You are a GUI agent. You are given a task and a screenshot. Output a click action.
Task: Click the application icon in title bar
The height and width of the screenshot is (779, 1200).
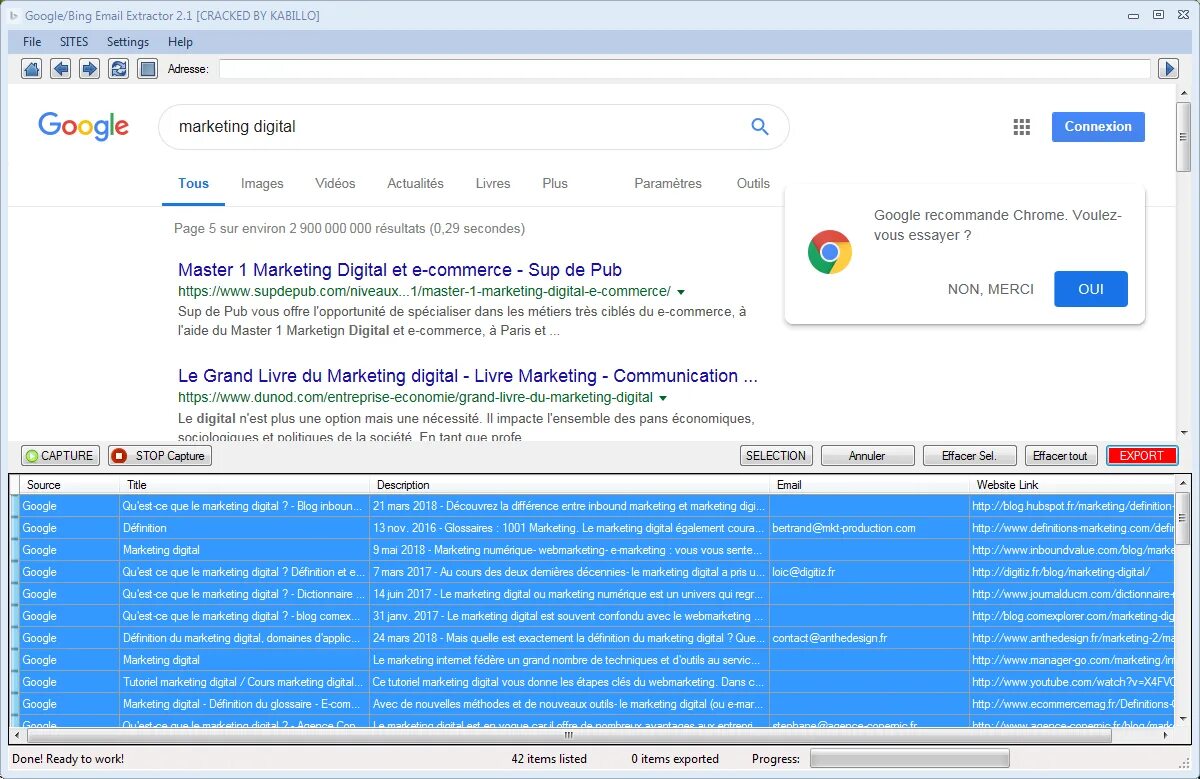pos(13,16)
